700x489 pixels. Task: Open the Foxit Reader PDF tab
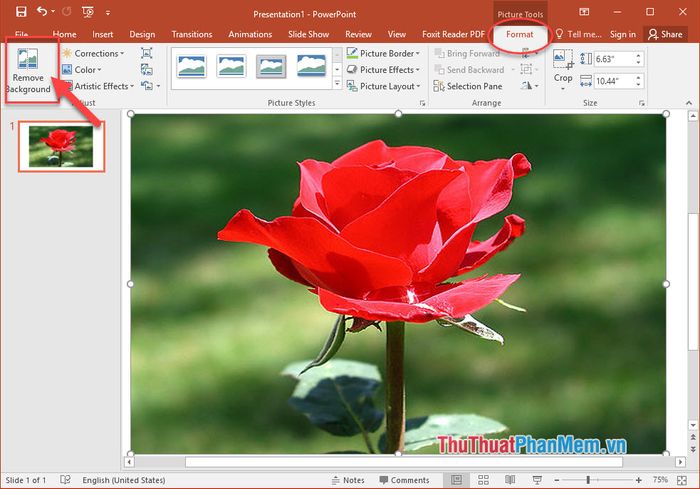click(453, 34)
